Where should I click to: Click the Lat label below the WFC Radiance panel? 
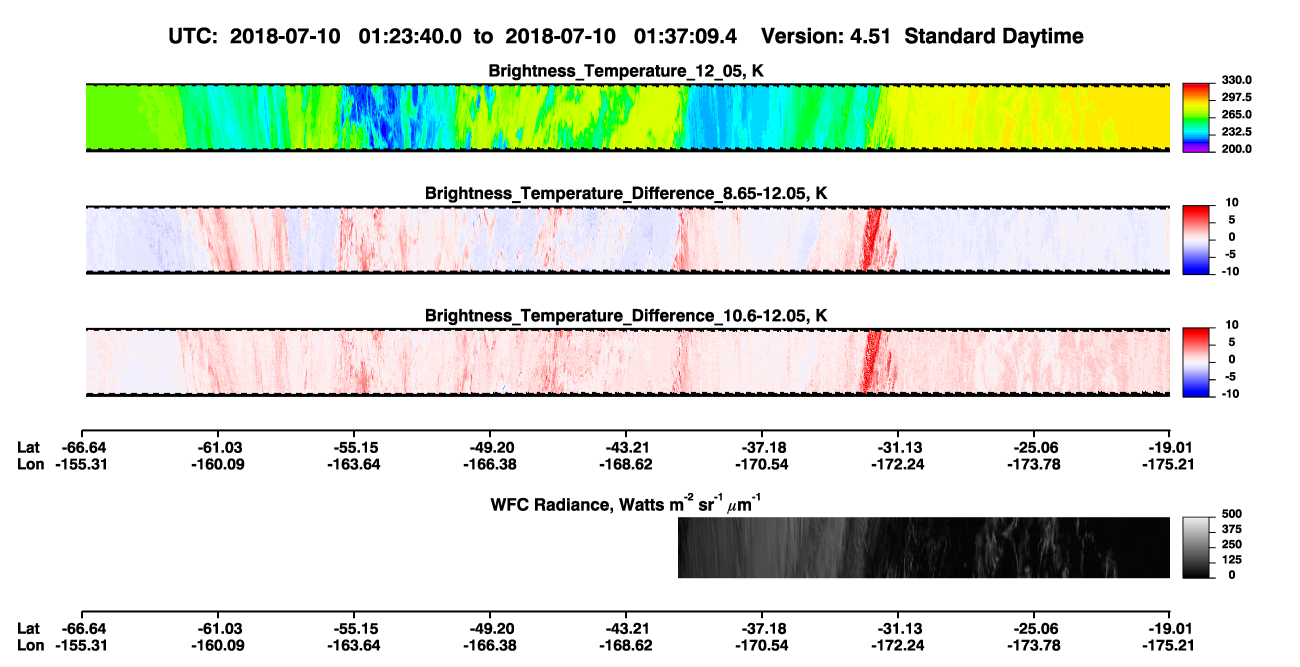click(x=29, y=628)
